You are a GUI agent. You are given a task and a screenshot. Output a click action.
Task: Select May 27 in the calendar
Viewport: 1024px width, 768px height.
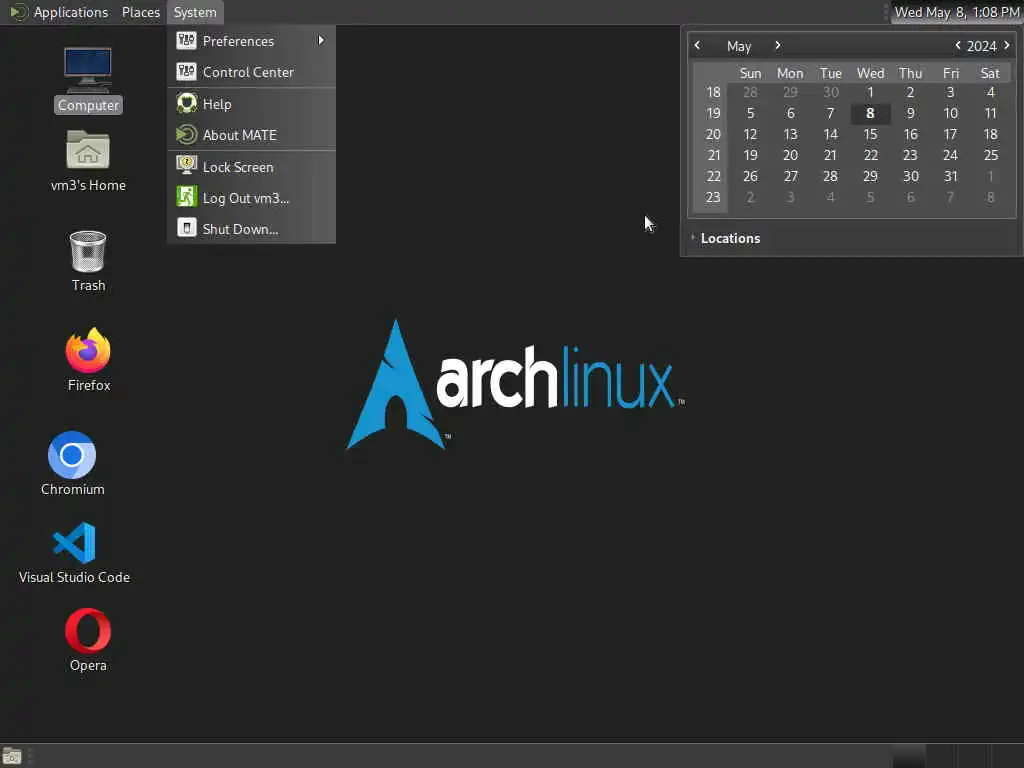[x=790, y=176]
